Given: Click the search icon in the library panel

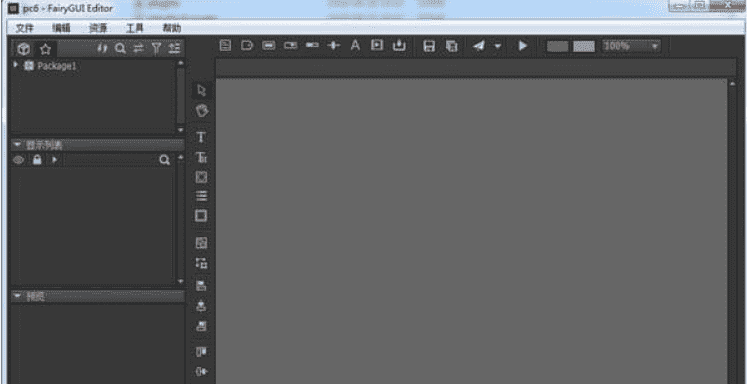Looking at the screenshot, I should pyautogui.click(x=120, y=49).
